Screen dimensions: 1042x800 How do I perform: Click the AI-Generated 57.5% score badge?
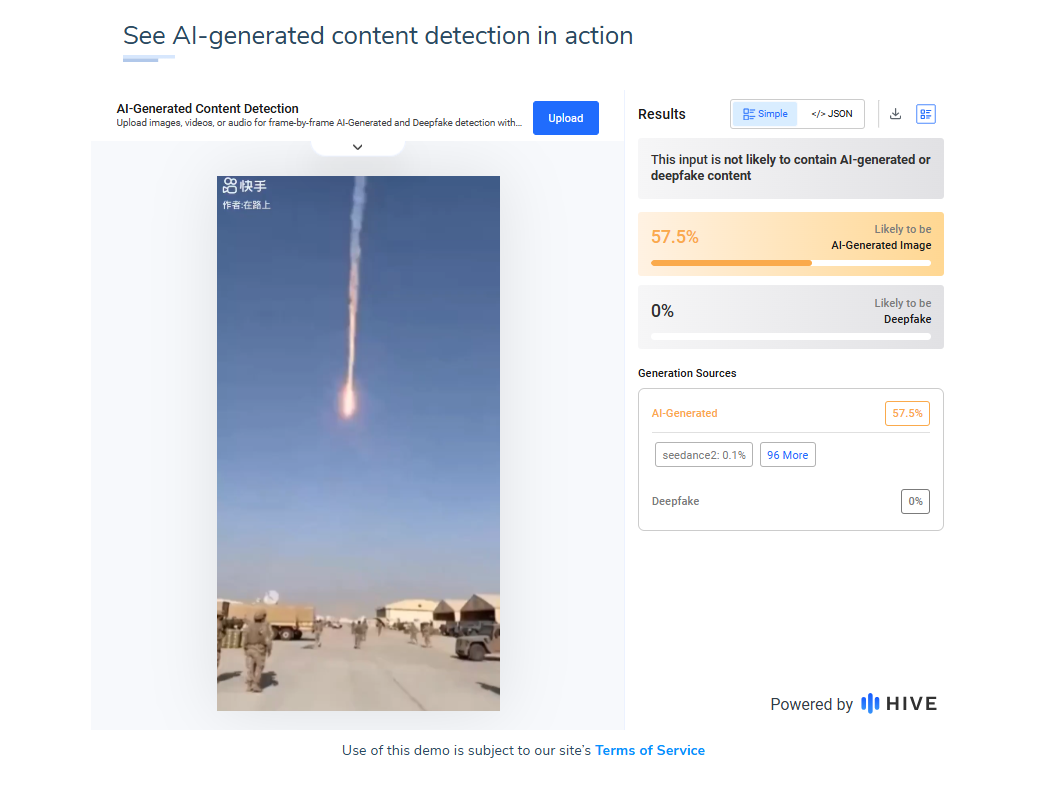point(907,413)
